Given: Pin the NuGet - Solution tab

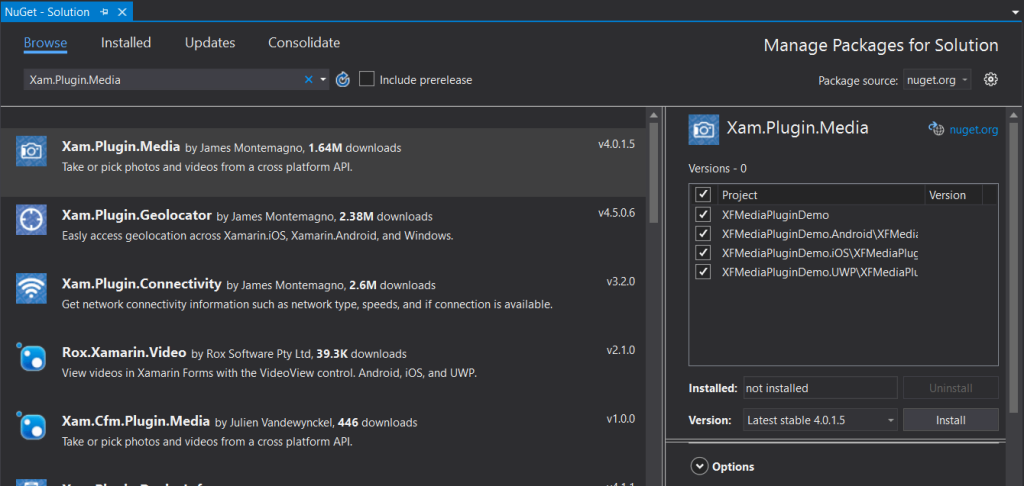Looking at the screenshot, I should click(104, 12).
